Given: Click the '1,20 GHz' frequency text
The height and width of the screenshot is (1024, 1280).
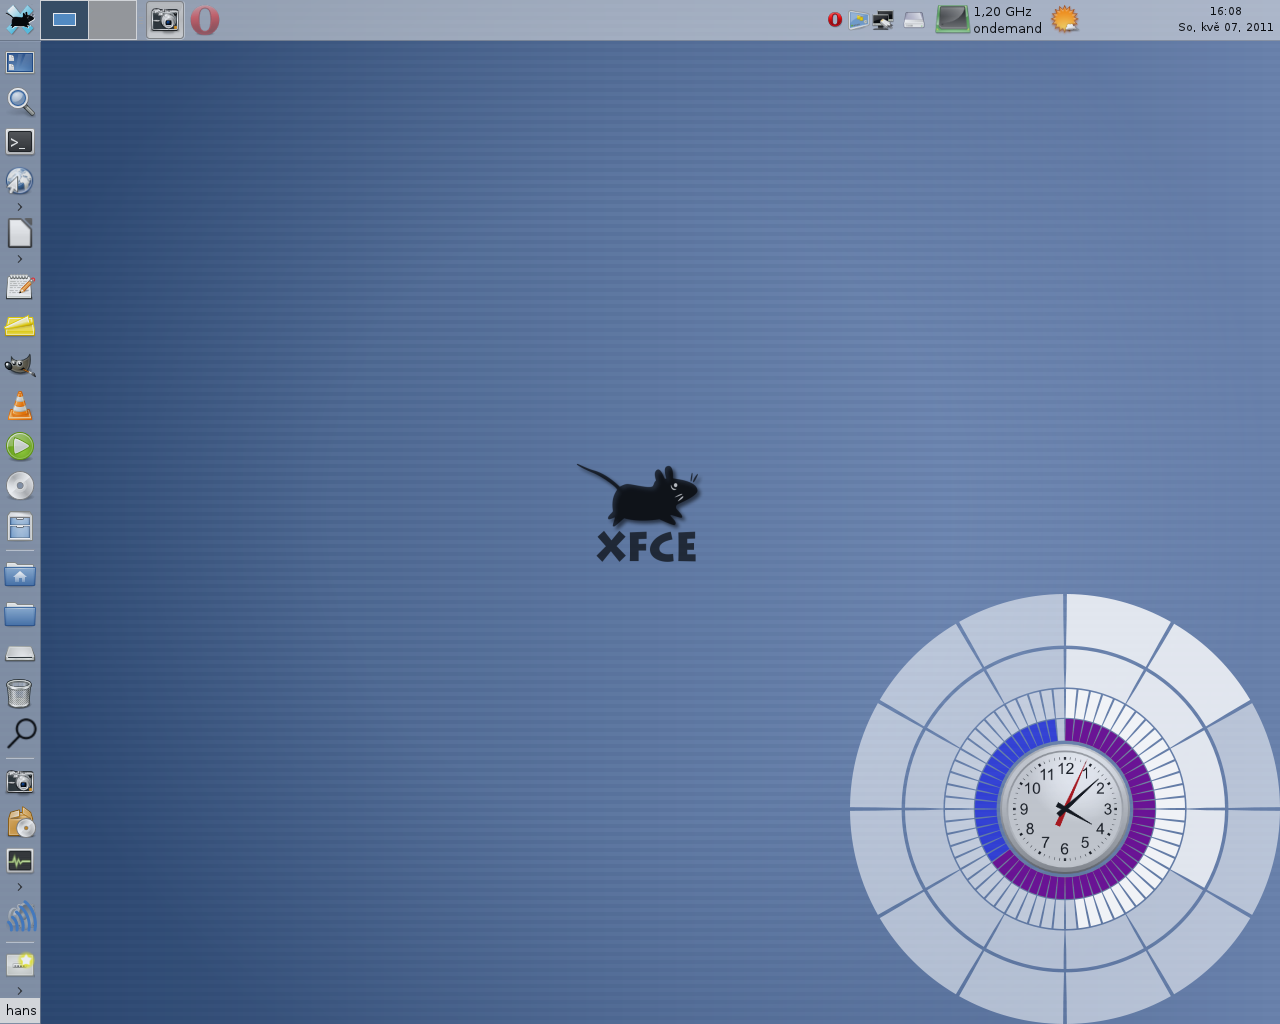Looking at the screenshot, I should tap(1002, 12).
